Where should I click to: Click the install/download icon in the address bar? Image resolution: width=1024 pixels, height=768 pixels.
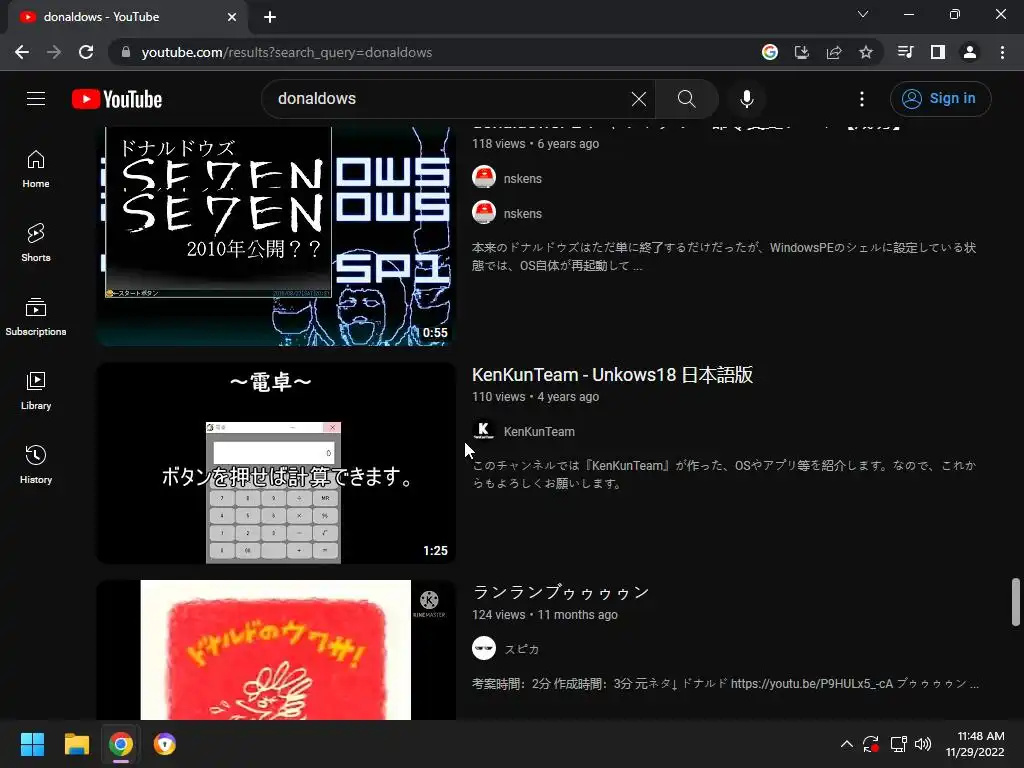(802, 52)
